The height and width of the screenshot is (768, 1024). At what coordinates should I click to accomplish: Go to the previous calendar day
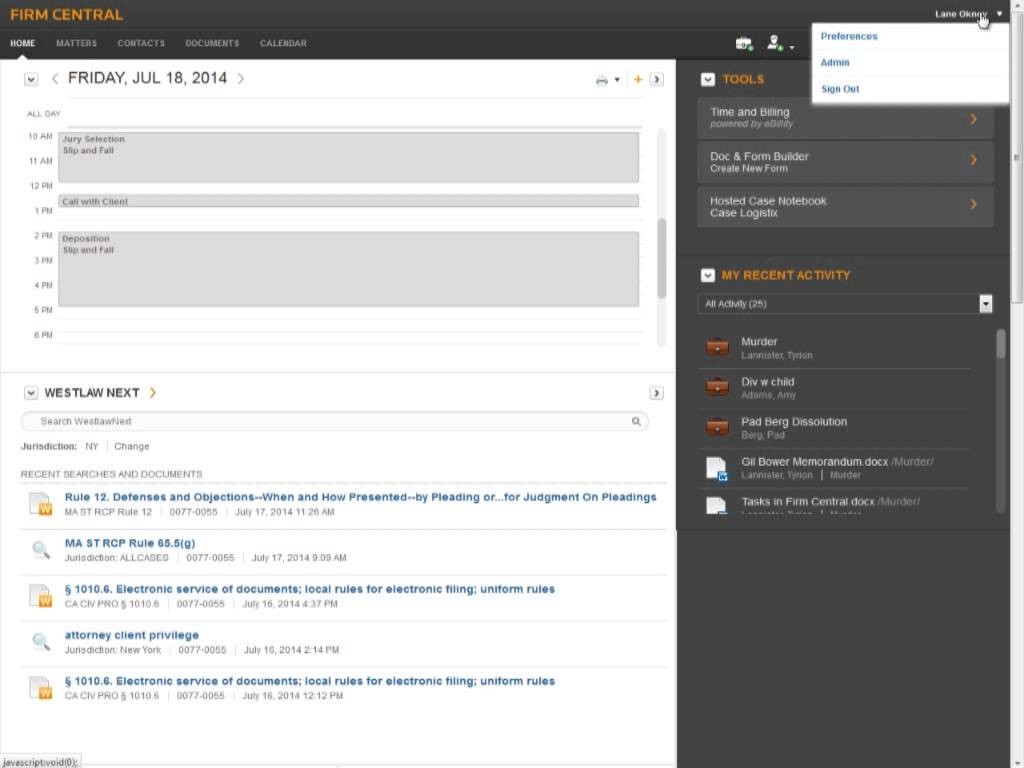[x=55, y=78]
